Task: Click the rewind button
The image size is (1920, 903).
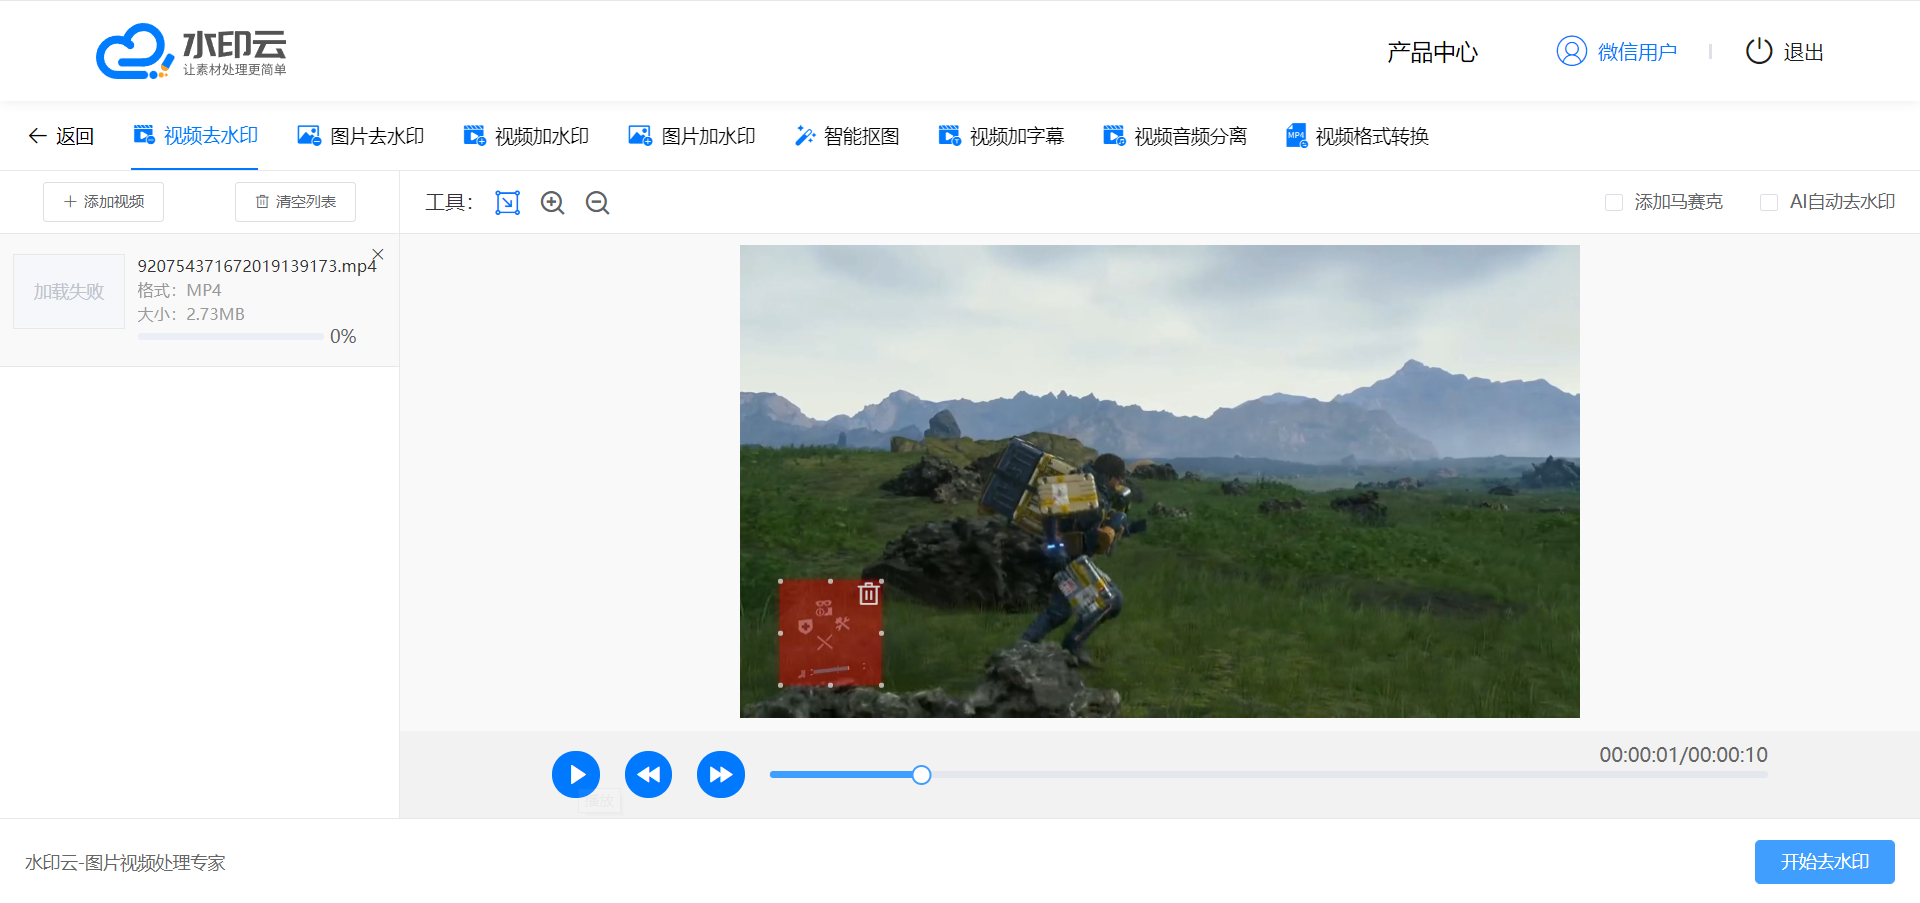Action: [649, 775]
